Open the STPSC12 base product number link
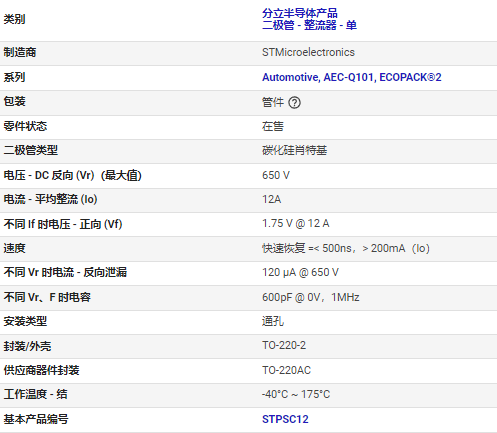 click(x=285, y=419)
